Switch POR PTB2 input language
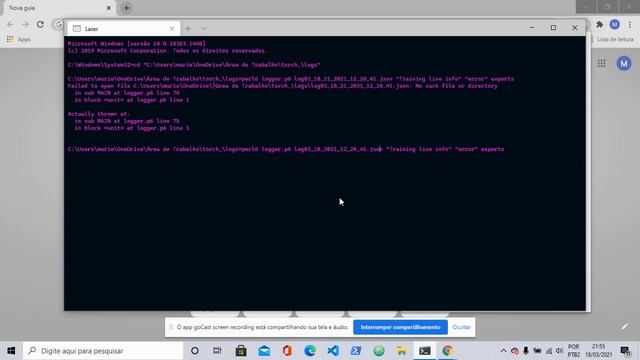This screenshot has width=640, height=360. click(x=573, y=351)
